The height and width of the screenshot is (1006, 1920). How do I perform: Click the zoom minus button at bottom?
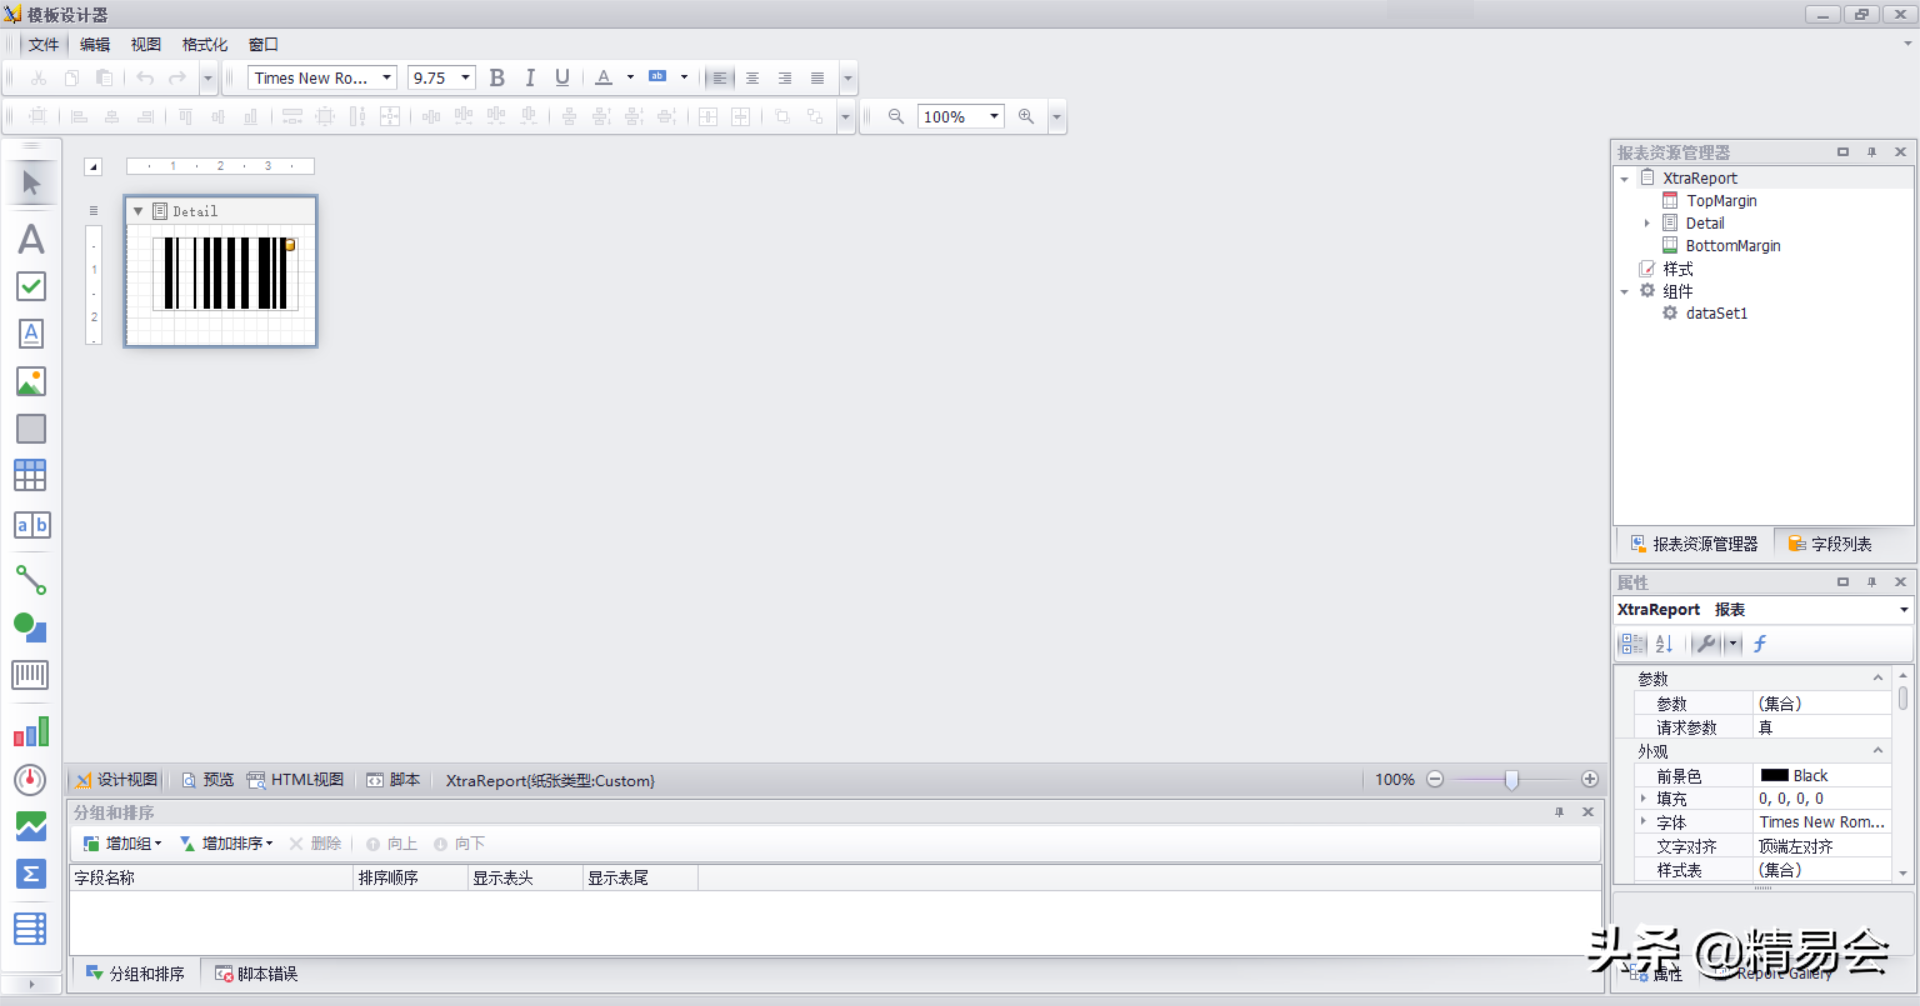point(1435,780)
